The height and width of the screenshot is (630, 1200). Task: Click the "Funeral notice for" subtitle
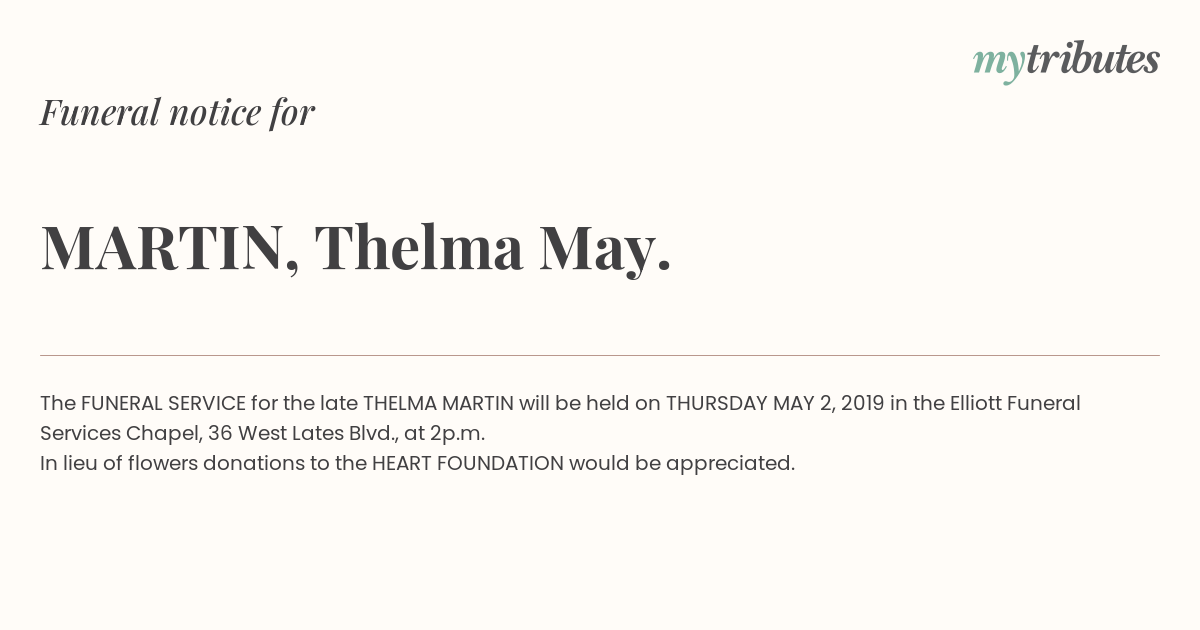click(177, 112)
